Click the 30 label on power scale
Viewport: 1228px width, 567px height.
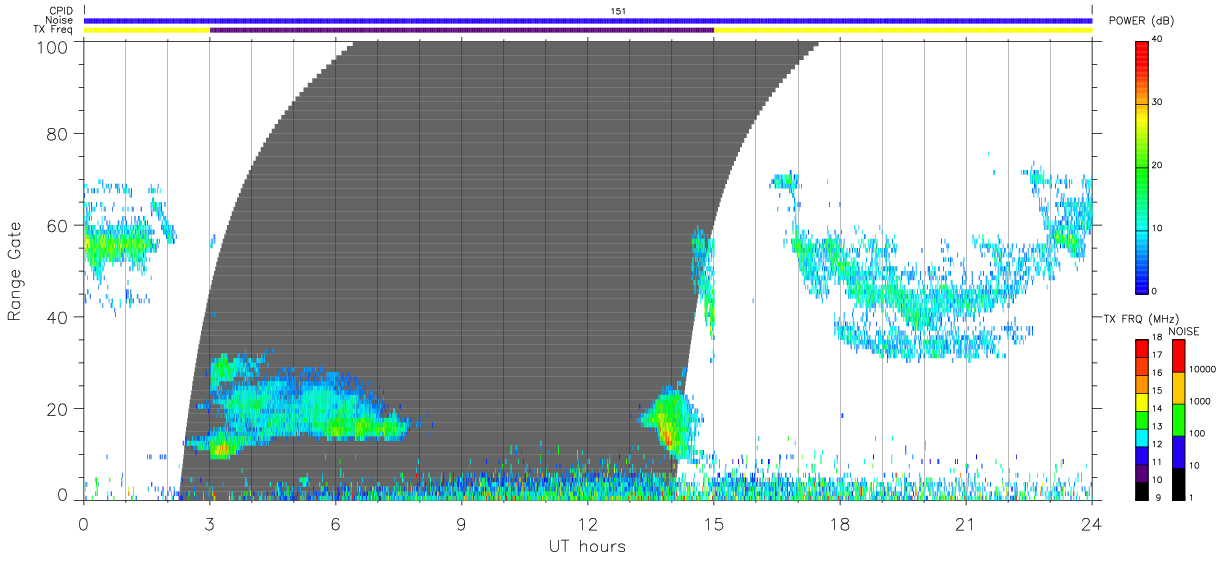1159,103
